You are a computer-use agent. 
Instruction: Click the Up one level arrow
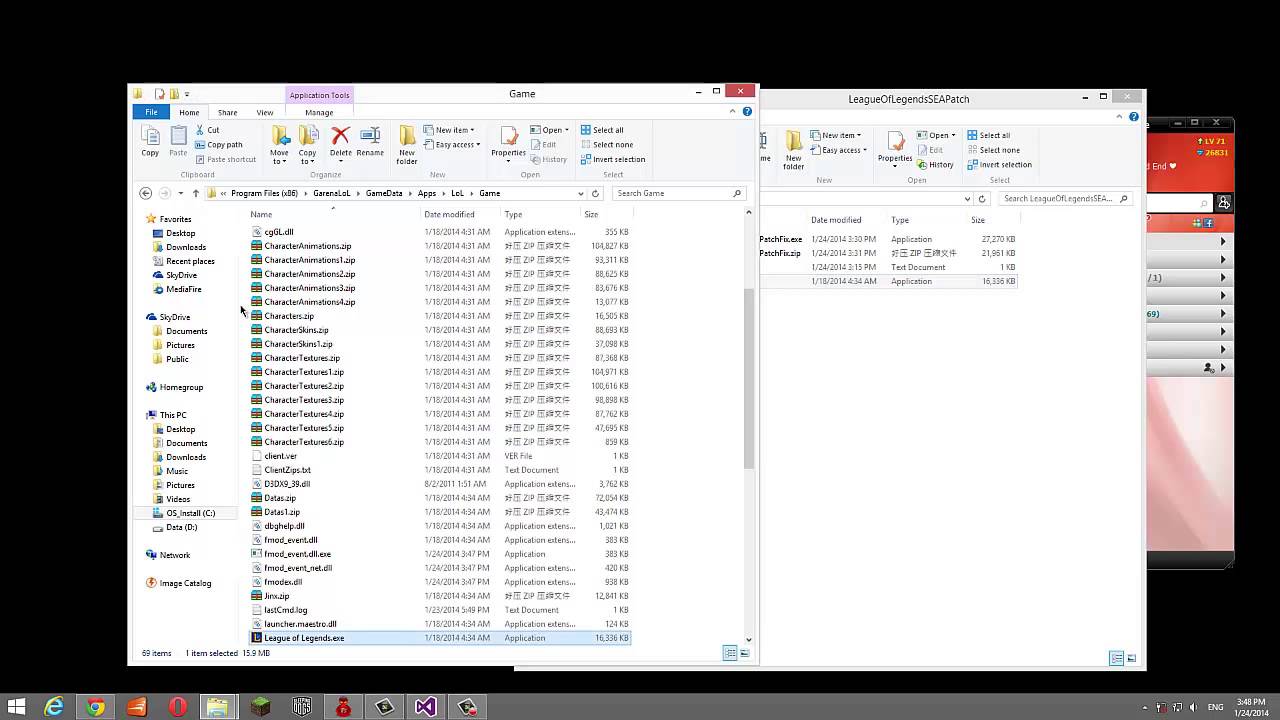coord(196,193)
